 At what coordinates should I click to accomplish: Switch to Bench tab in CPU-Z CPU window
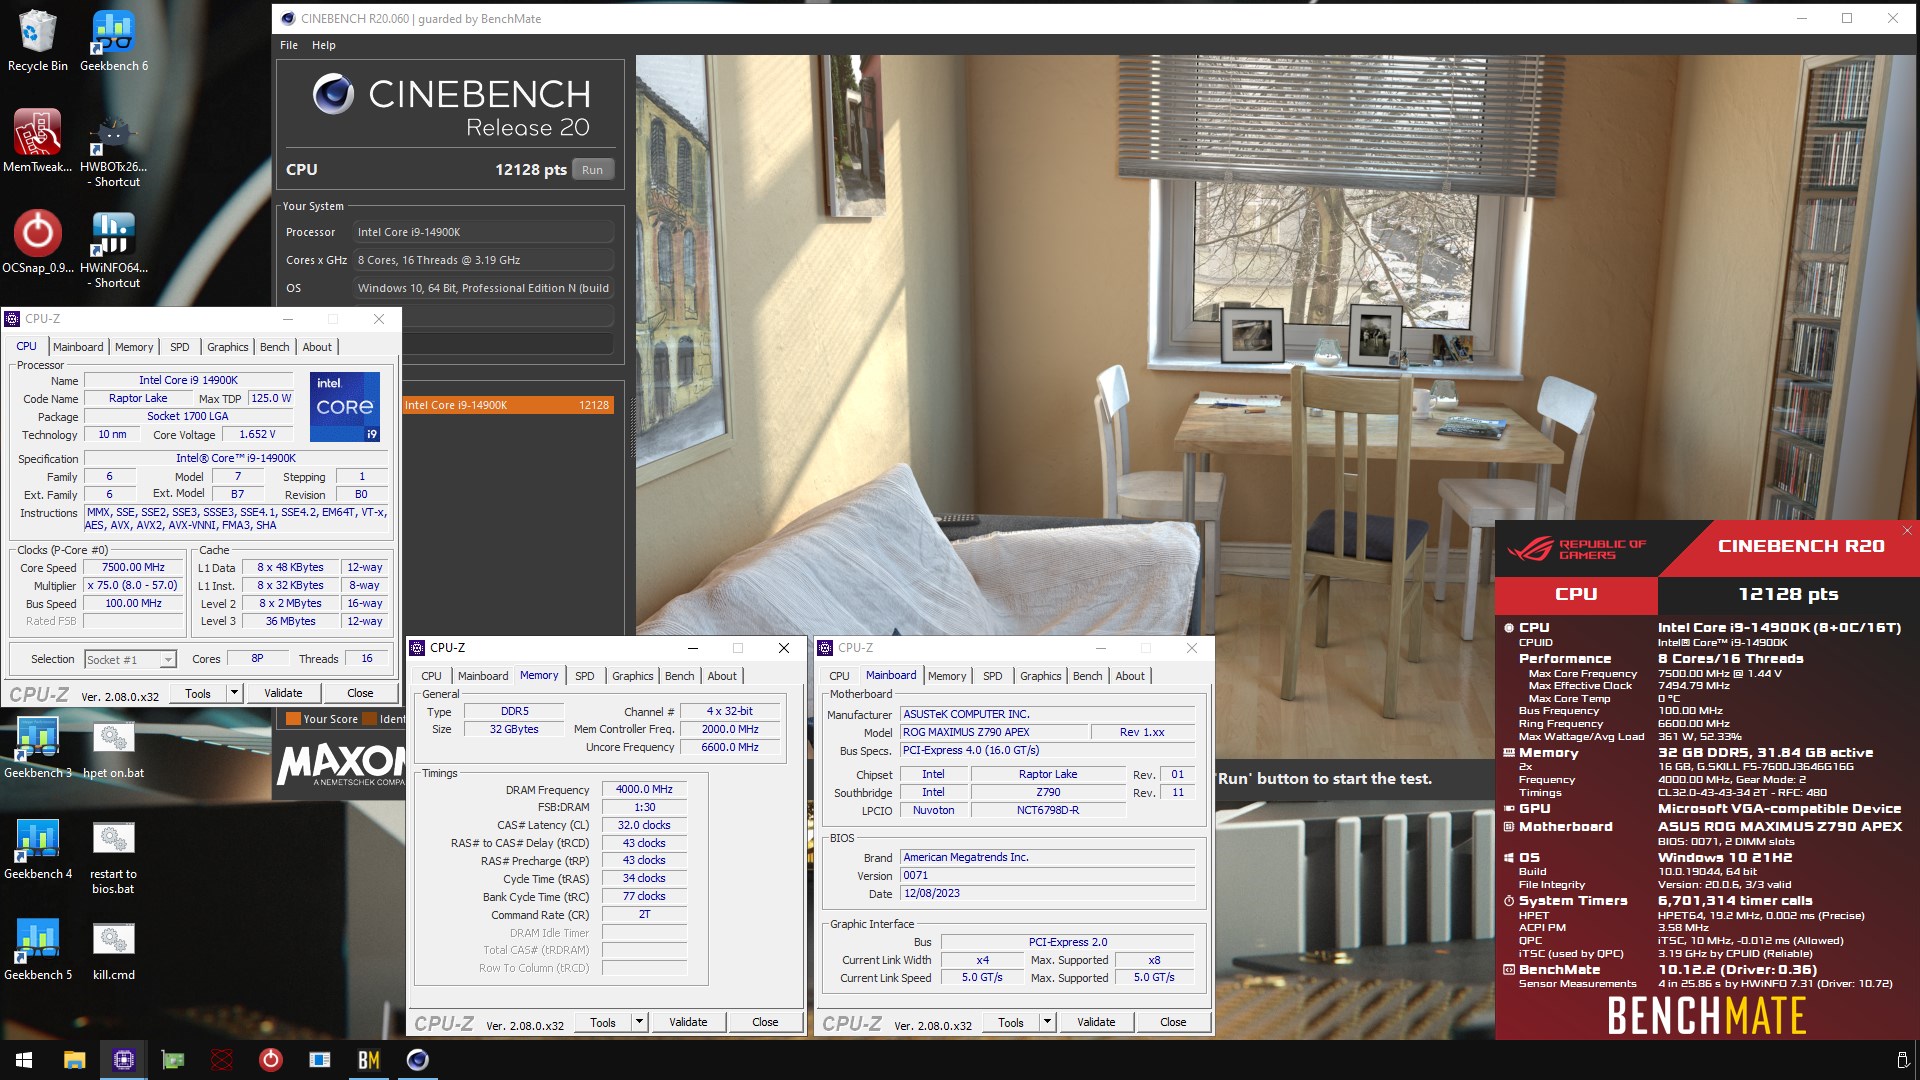click(274, 347)
